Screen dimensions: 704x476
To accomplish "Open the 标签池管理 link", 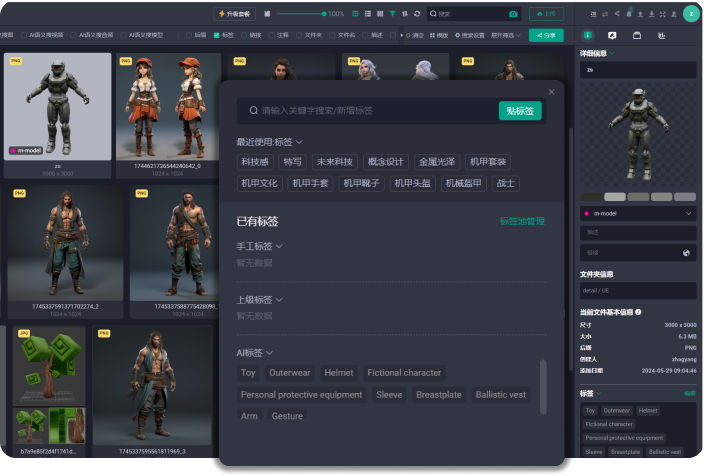I will click(522, 221).
